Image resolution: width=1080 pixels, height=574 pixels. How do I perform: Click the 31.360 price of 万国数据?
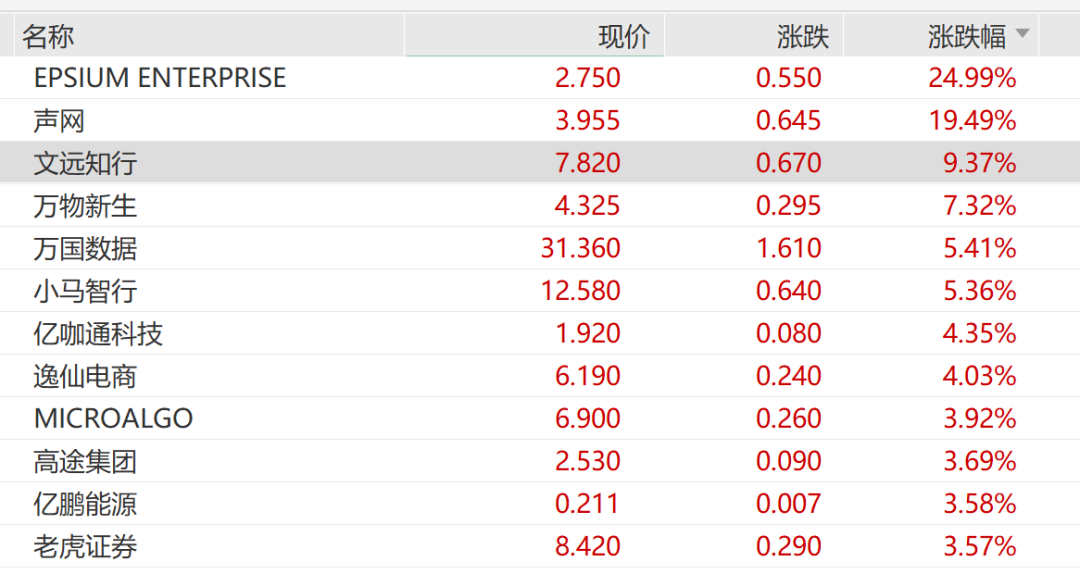click(x=580, y=248)
